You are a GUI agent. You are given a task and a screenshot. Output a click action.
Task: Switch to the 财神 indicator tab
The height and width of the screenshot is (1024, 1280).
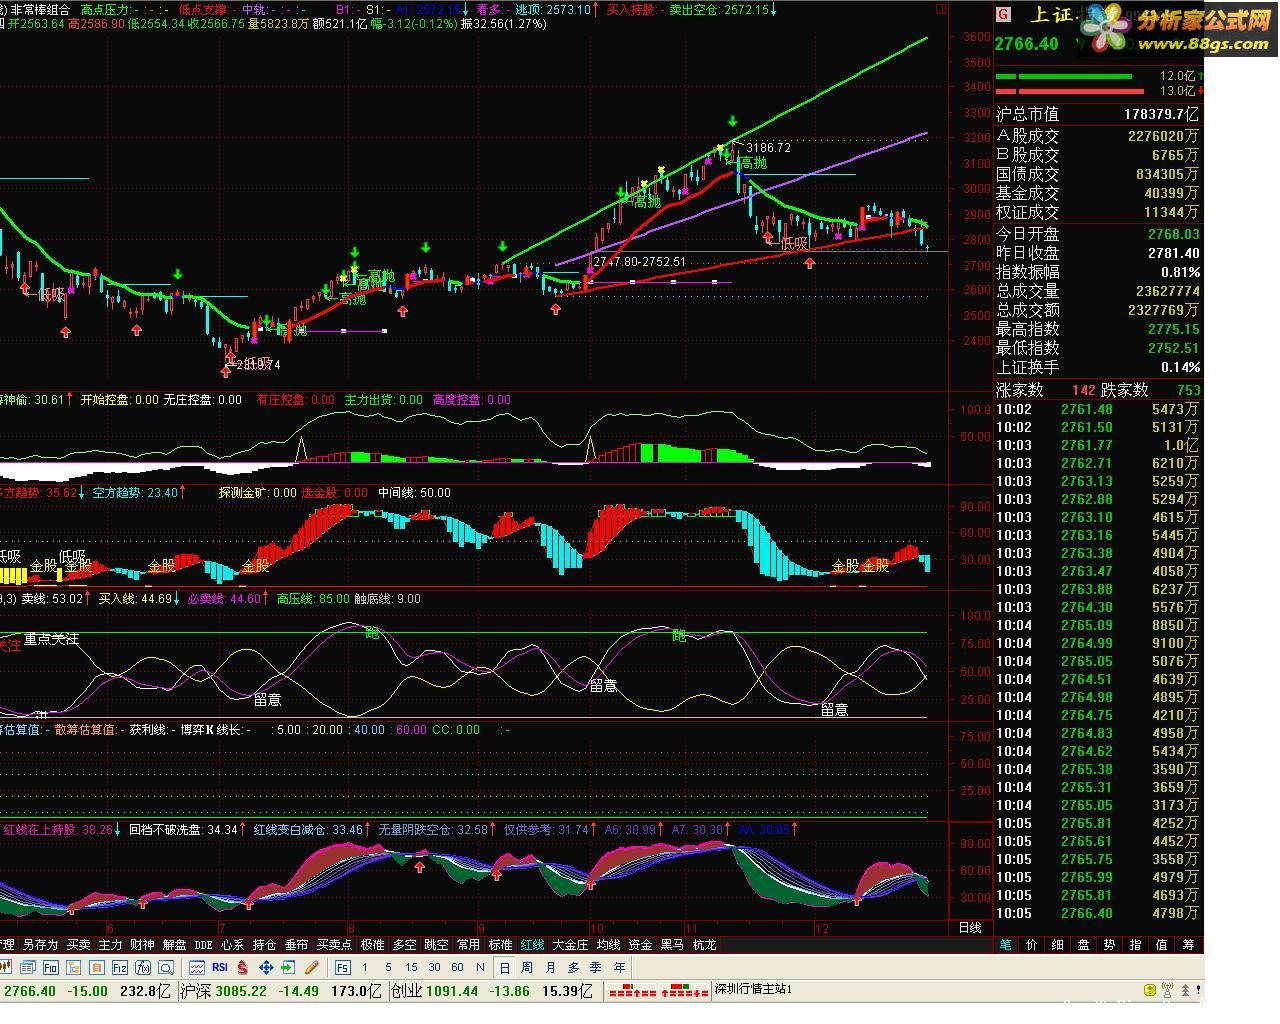[142, 944]
